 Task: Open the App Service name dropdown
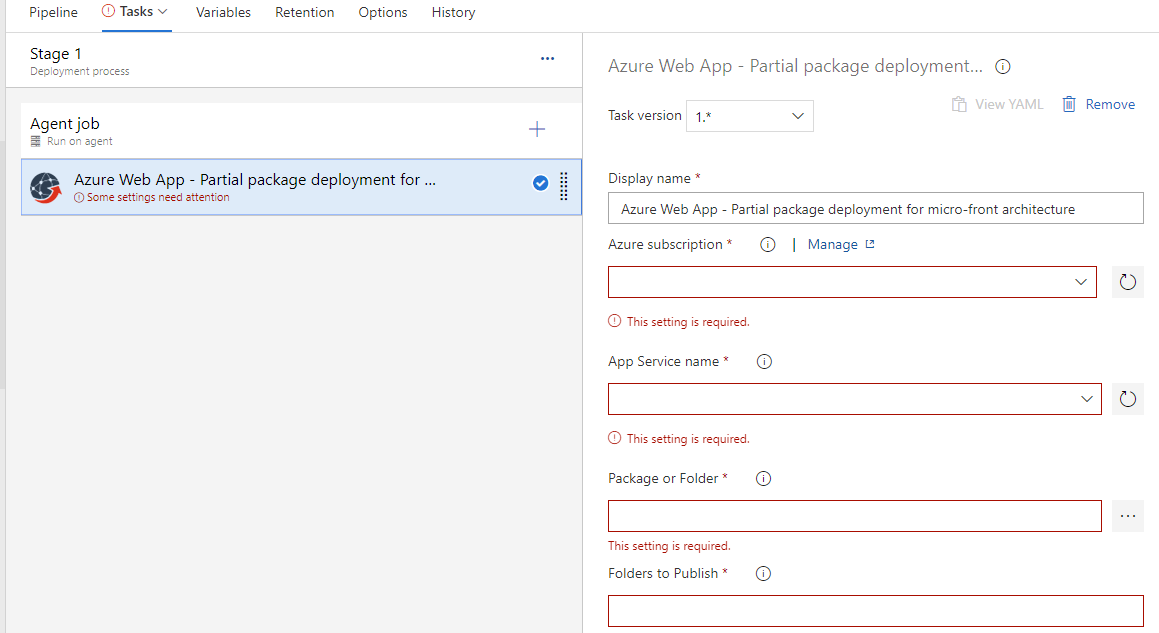[x=854, y=399]
